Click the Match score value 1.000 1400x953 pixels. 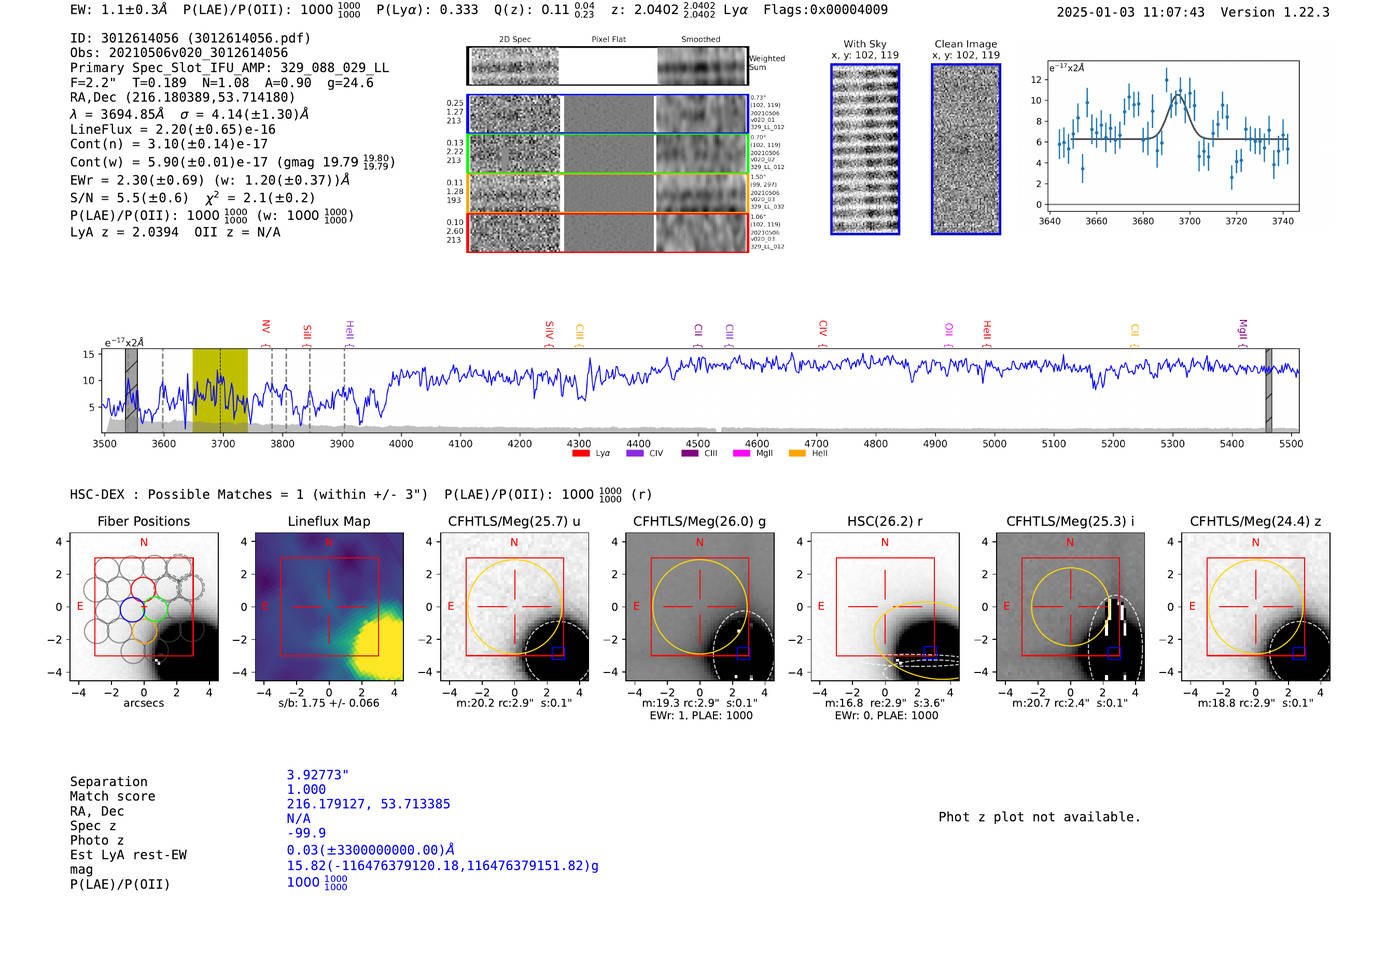(306, 789)
